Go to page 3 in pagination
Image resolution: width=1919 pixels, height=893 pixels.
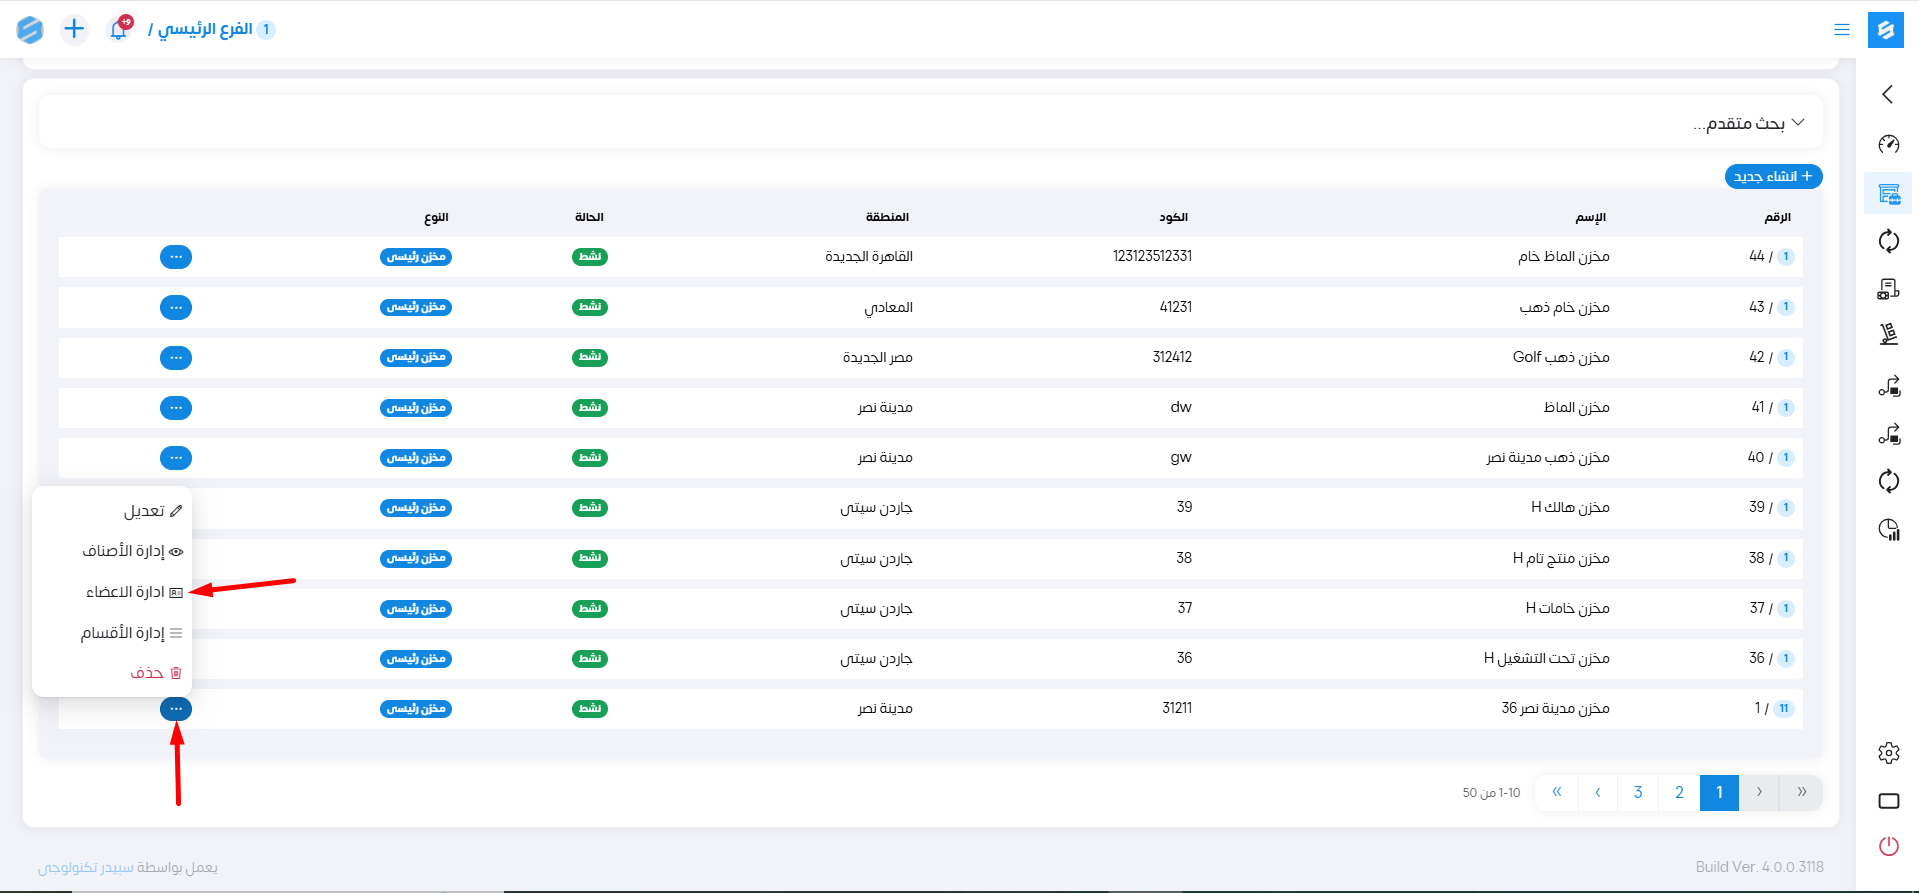click(x=1638, y=792)
